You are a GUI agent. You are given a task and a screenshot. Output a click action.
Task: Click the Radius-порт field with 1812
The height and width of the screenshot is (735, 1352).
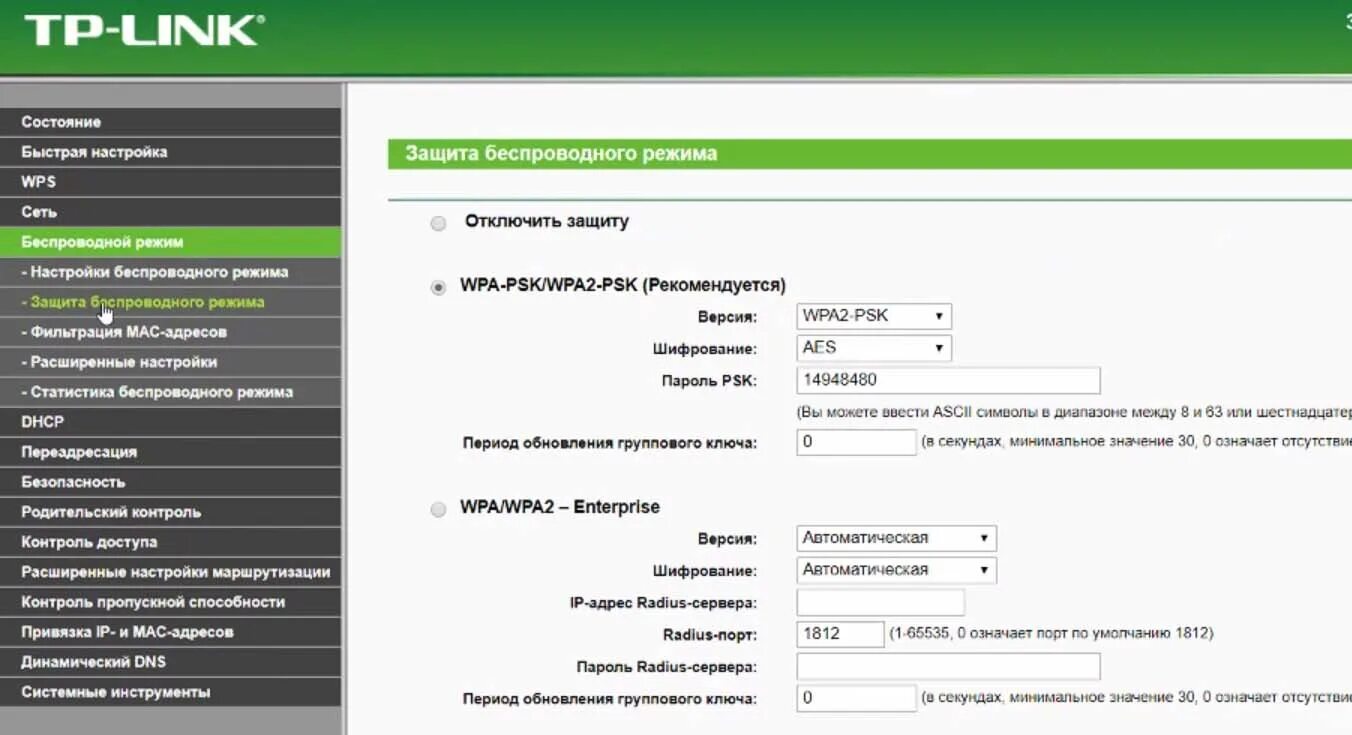coord(840,634)
